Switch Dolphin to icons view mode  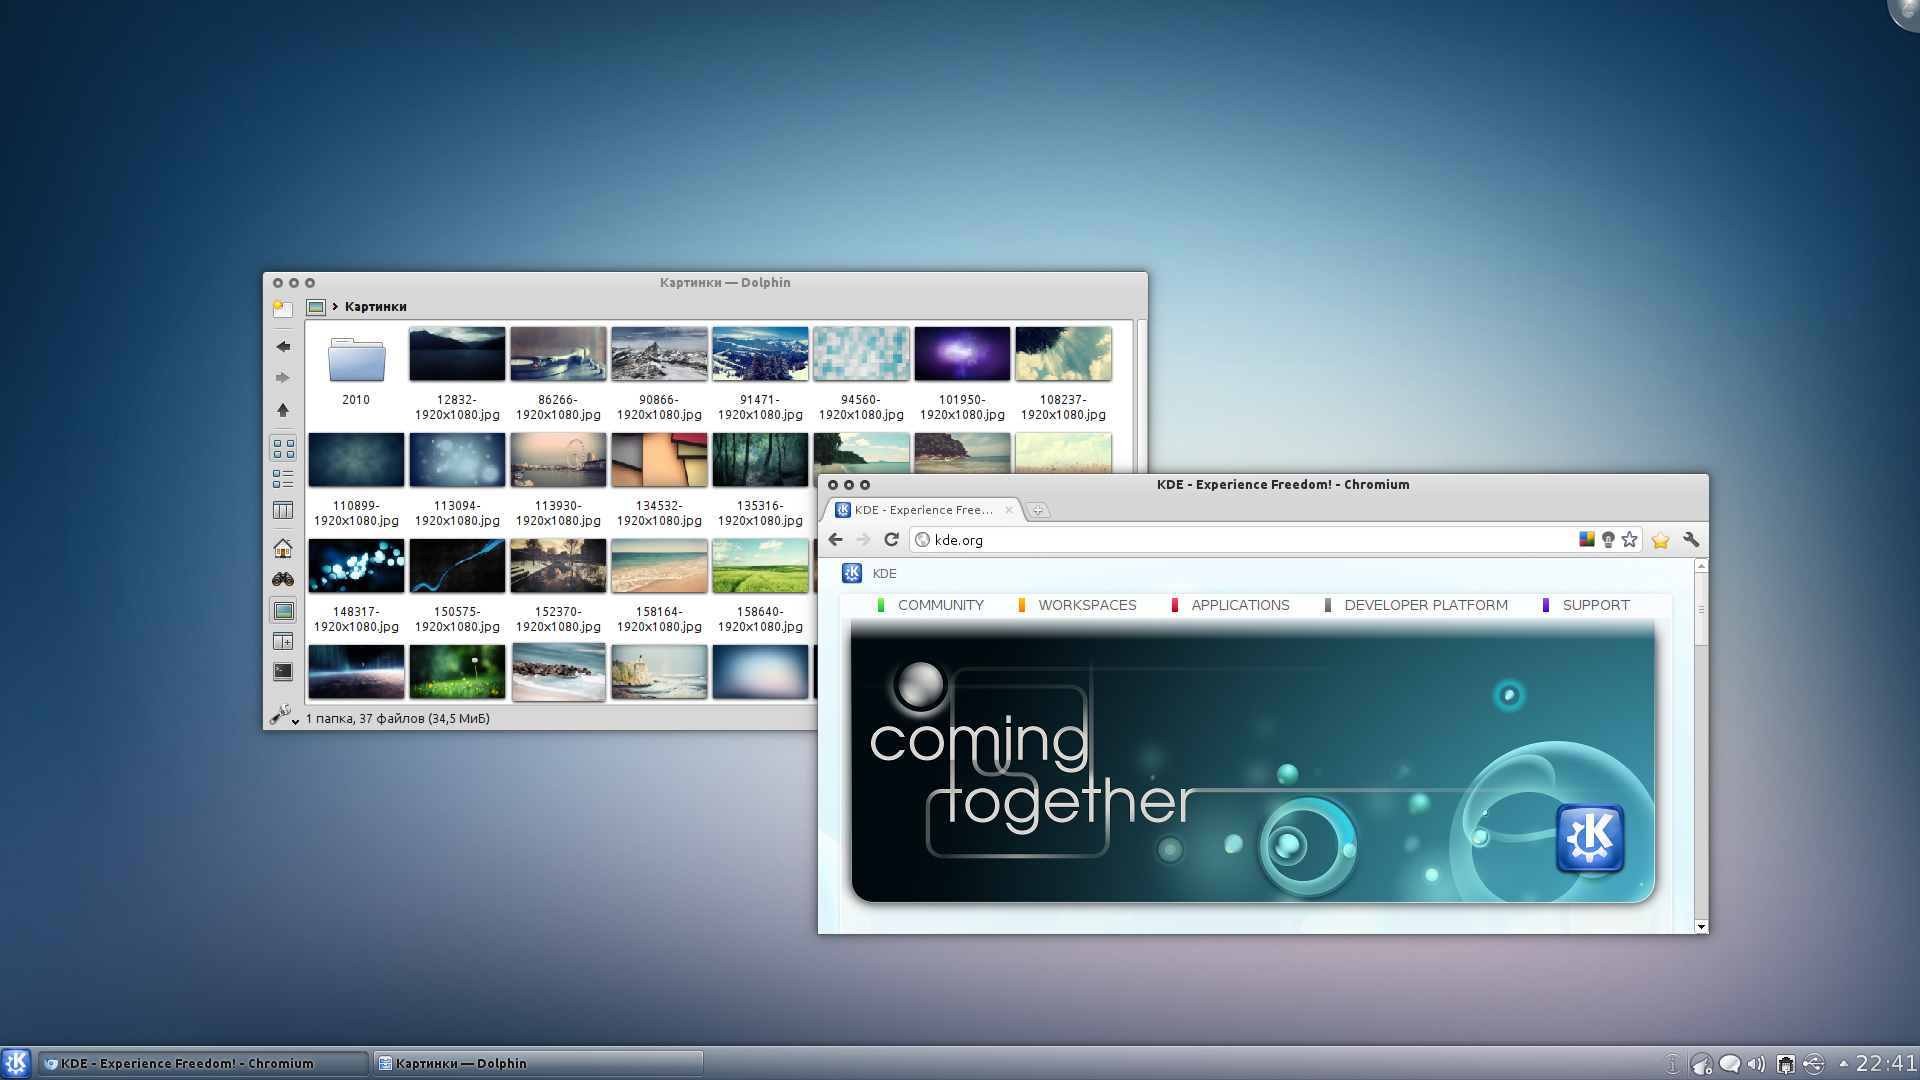click(x=283, y=448)
